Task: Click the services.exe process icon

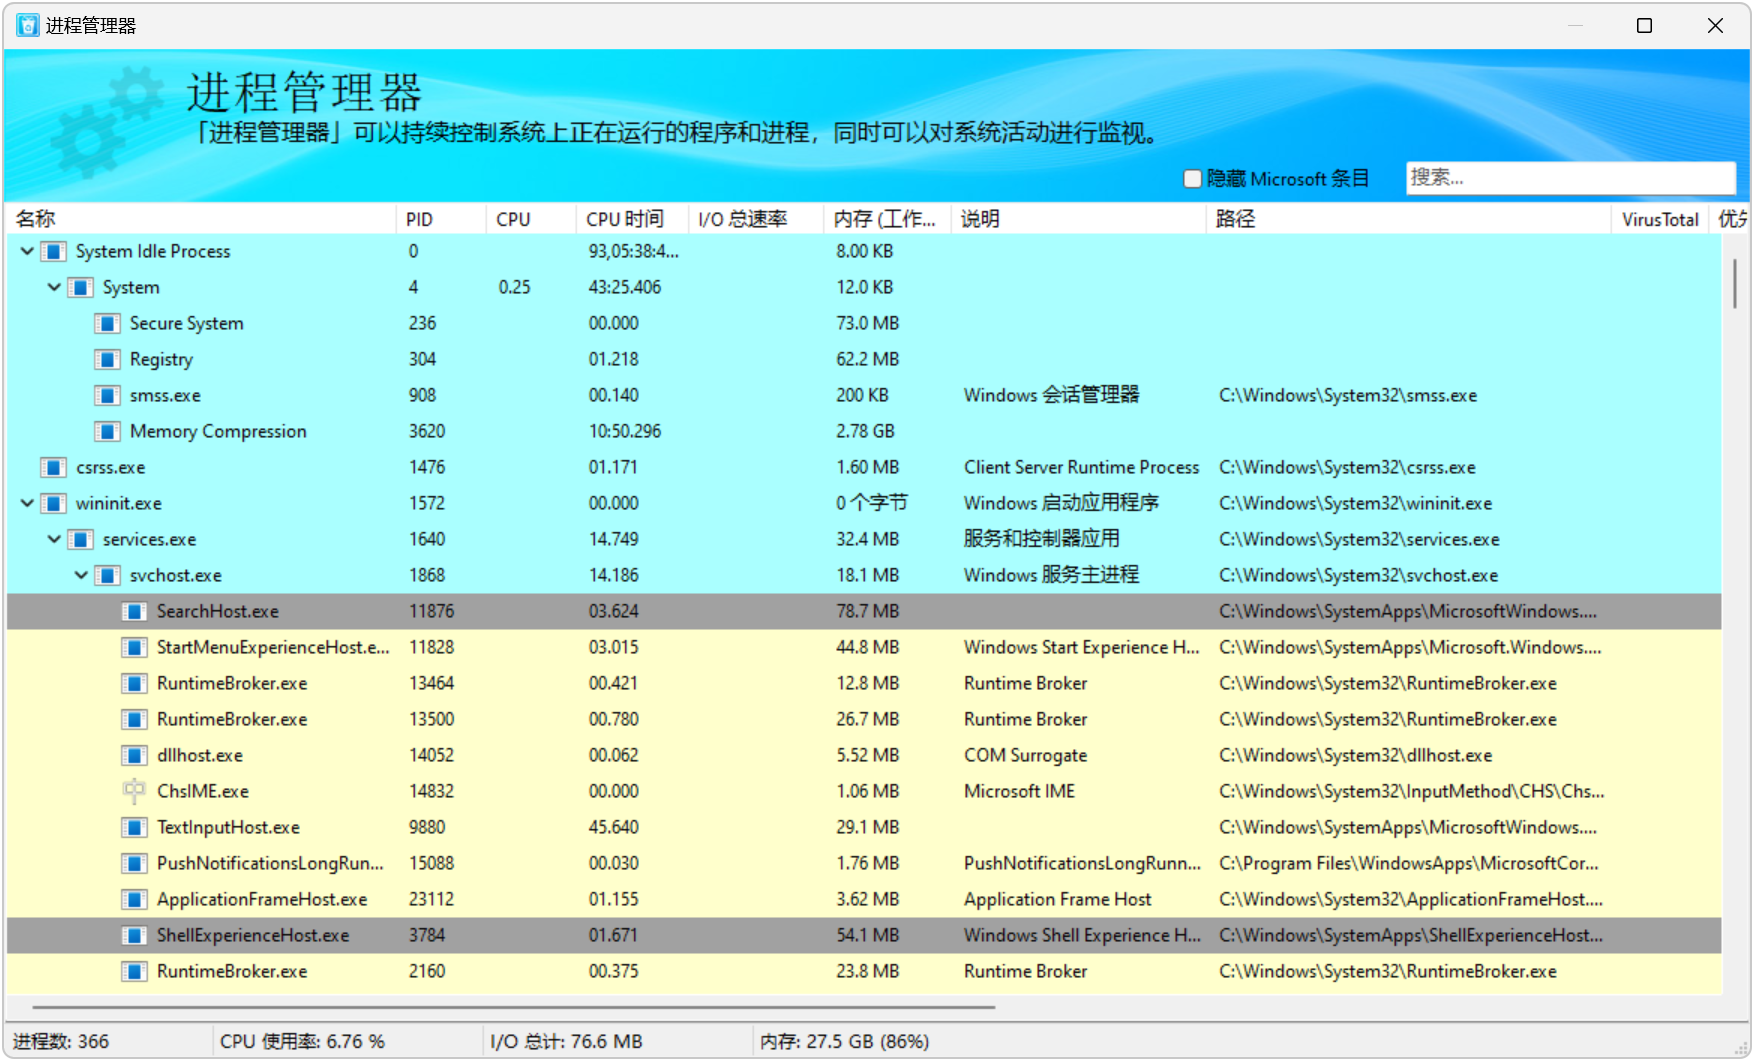Action: tap(81, 539)
